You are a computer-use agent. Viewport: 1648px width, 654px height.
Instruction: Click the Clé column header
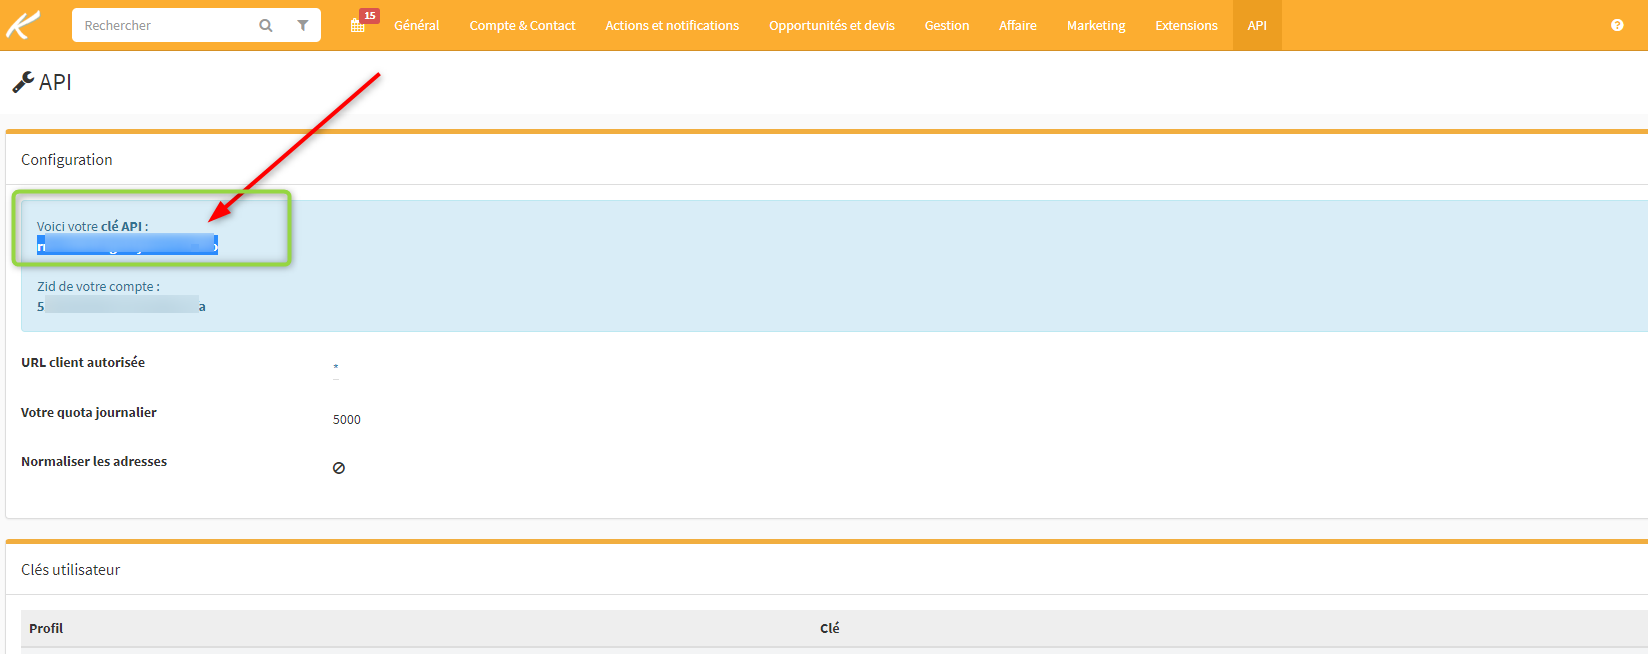(x=830, y=629)
